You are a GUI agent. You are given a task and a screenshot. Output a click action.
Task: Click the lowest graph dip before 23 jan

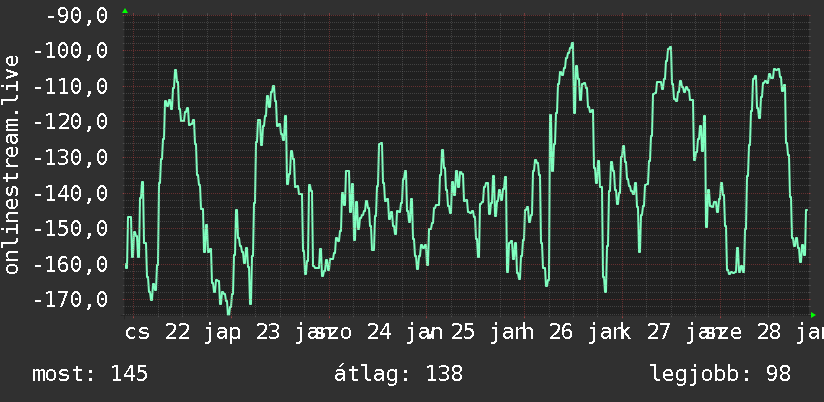(x=229, y=314)
